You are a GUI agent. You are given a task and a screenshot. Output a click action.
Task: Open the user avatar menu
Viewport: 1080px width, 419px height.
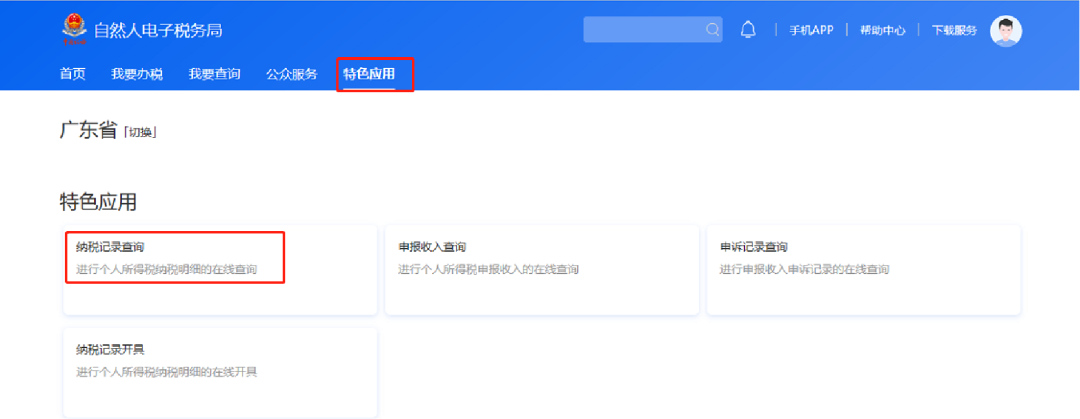[x=1006, y=30]
